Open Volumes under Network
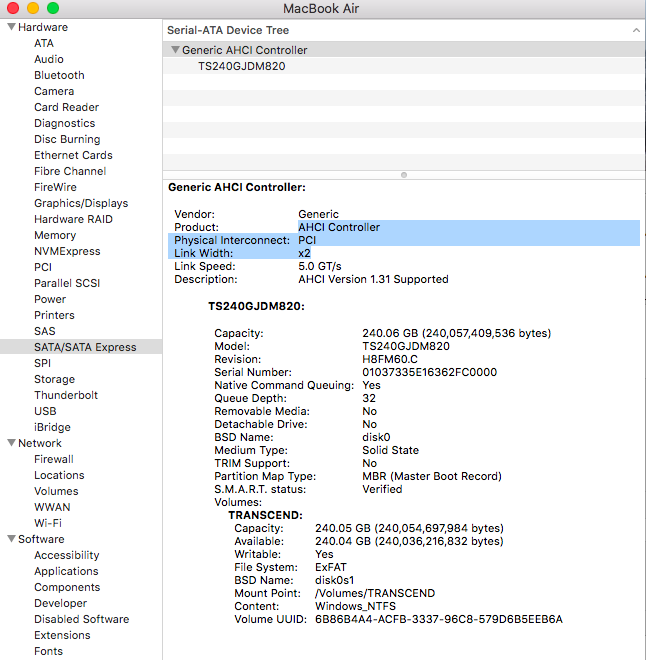 point(56,491)
